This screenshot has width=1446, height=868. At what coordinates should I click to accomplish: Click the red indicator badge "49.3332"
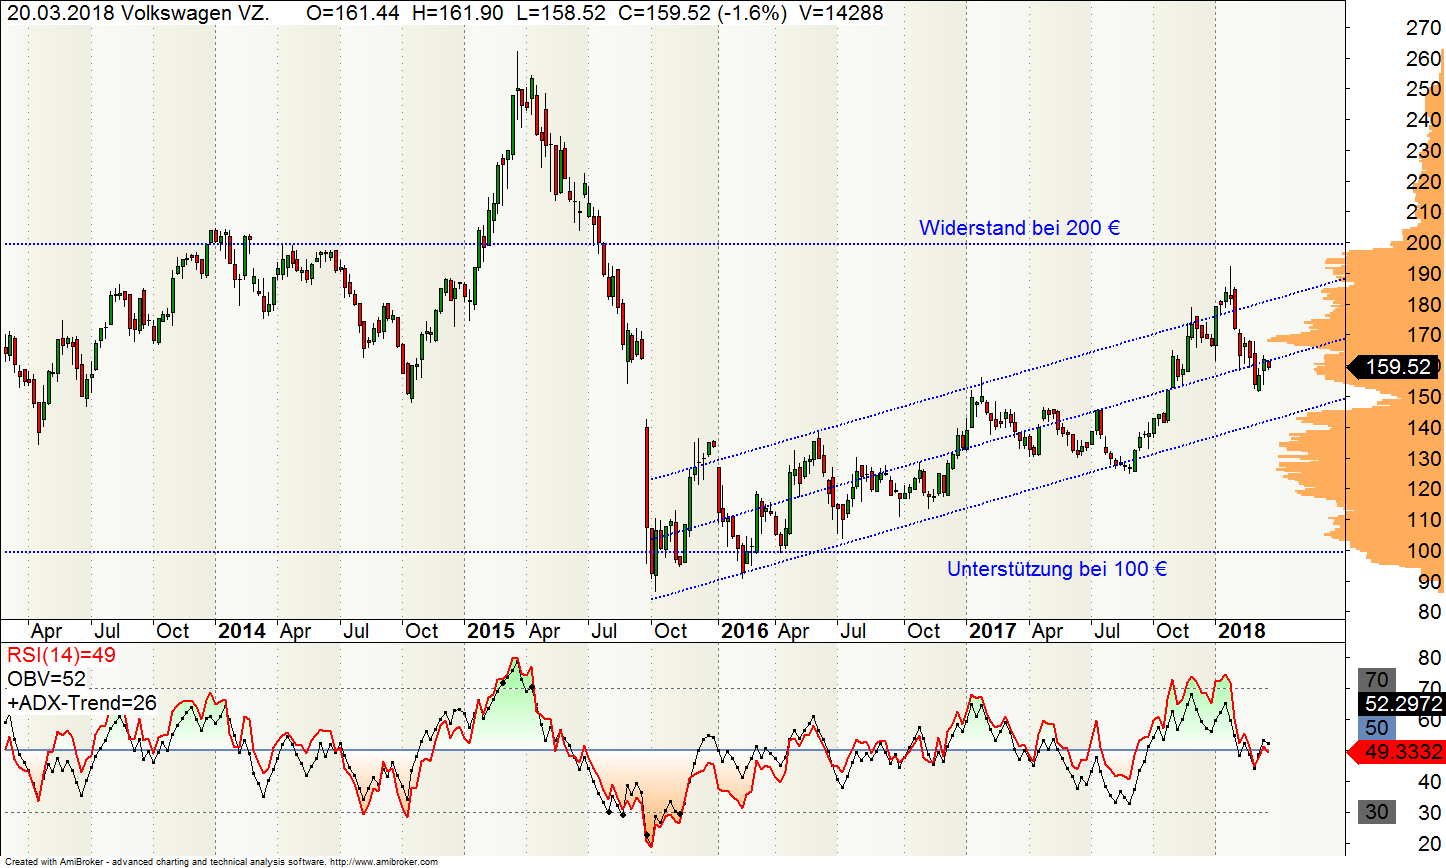point(1396,751)
